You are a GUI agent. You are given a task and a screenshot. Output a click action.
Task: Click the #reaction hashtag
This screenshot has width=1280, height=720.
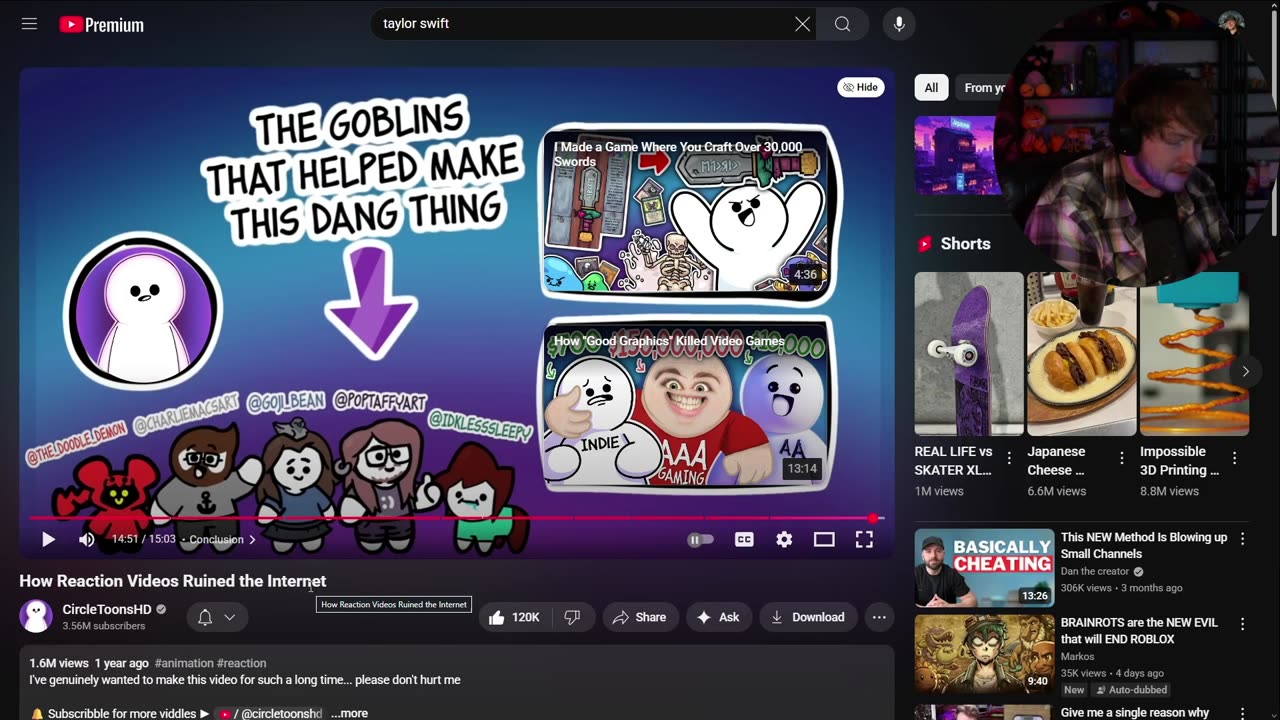click(242, 663)
